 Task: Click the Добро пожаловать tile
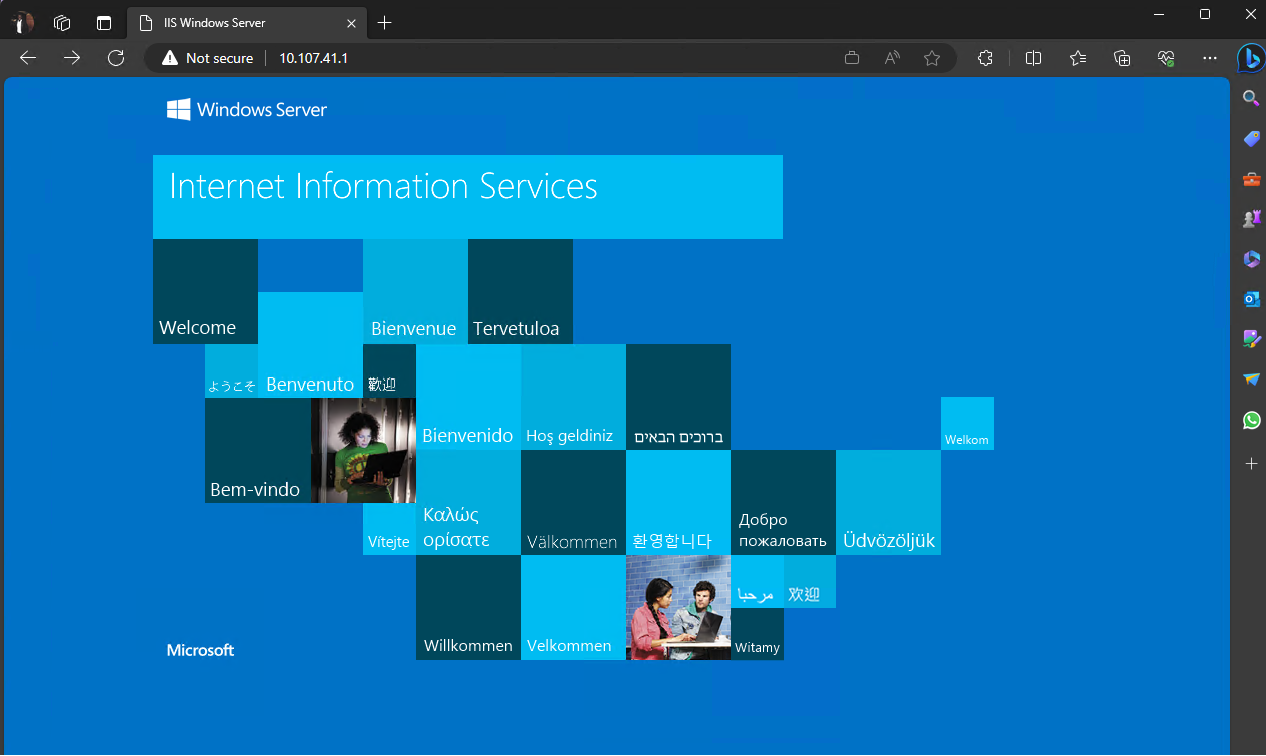click(783, 502)
